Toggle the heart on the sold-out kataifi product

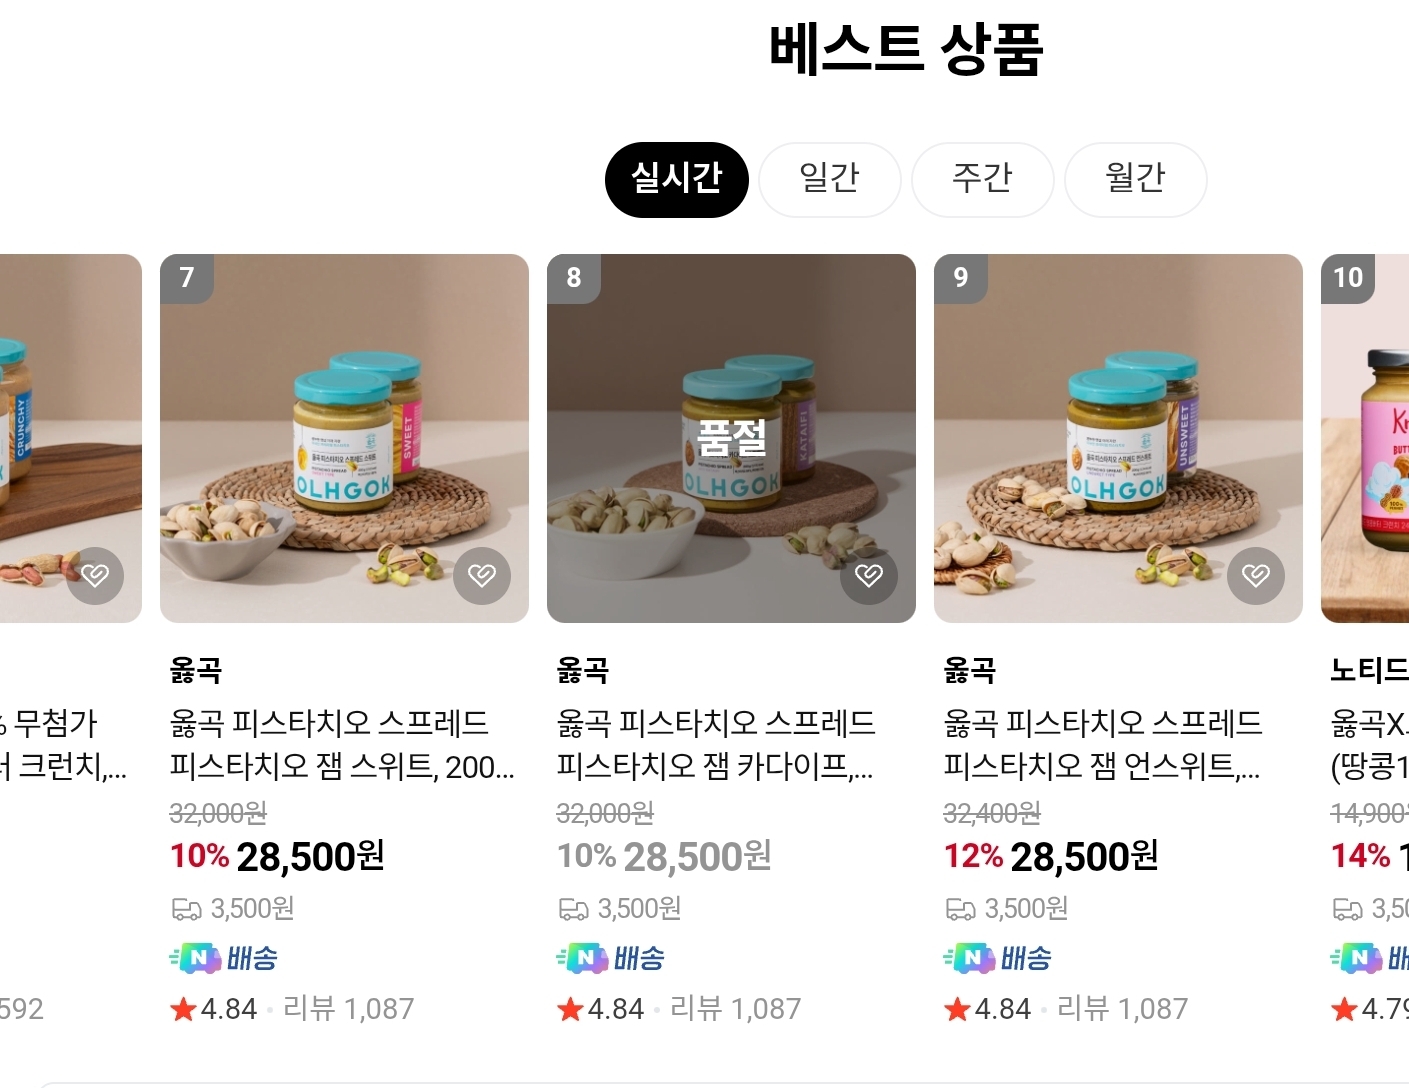(x=869, y=575)
